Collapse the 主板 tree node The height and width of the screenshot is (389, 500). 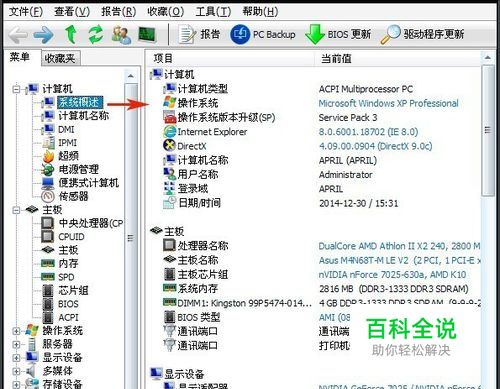(16, 210)
